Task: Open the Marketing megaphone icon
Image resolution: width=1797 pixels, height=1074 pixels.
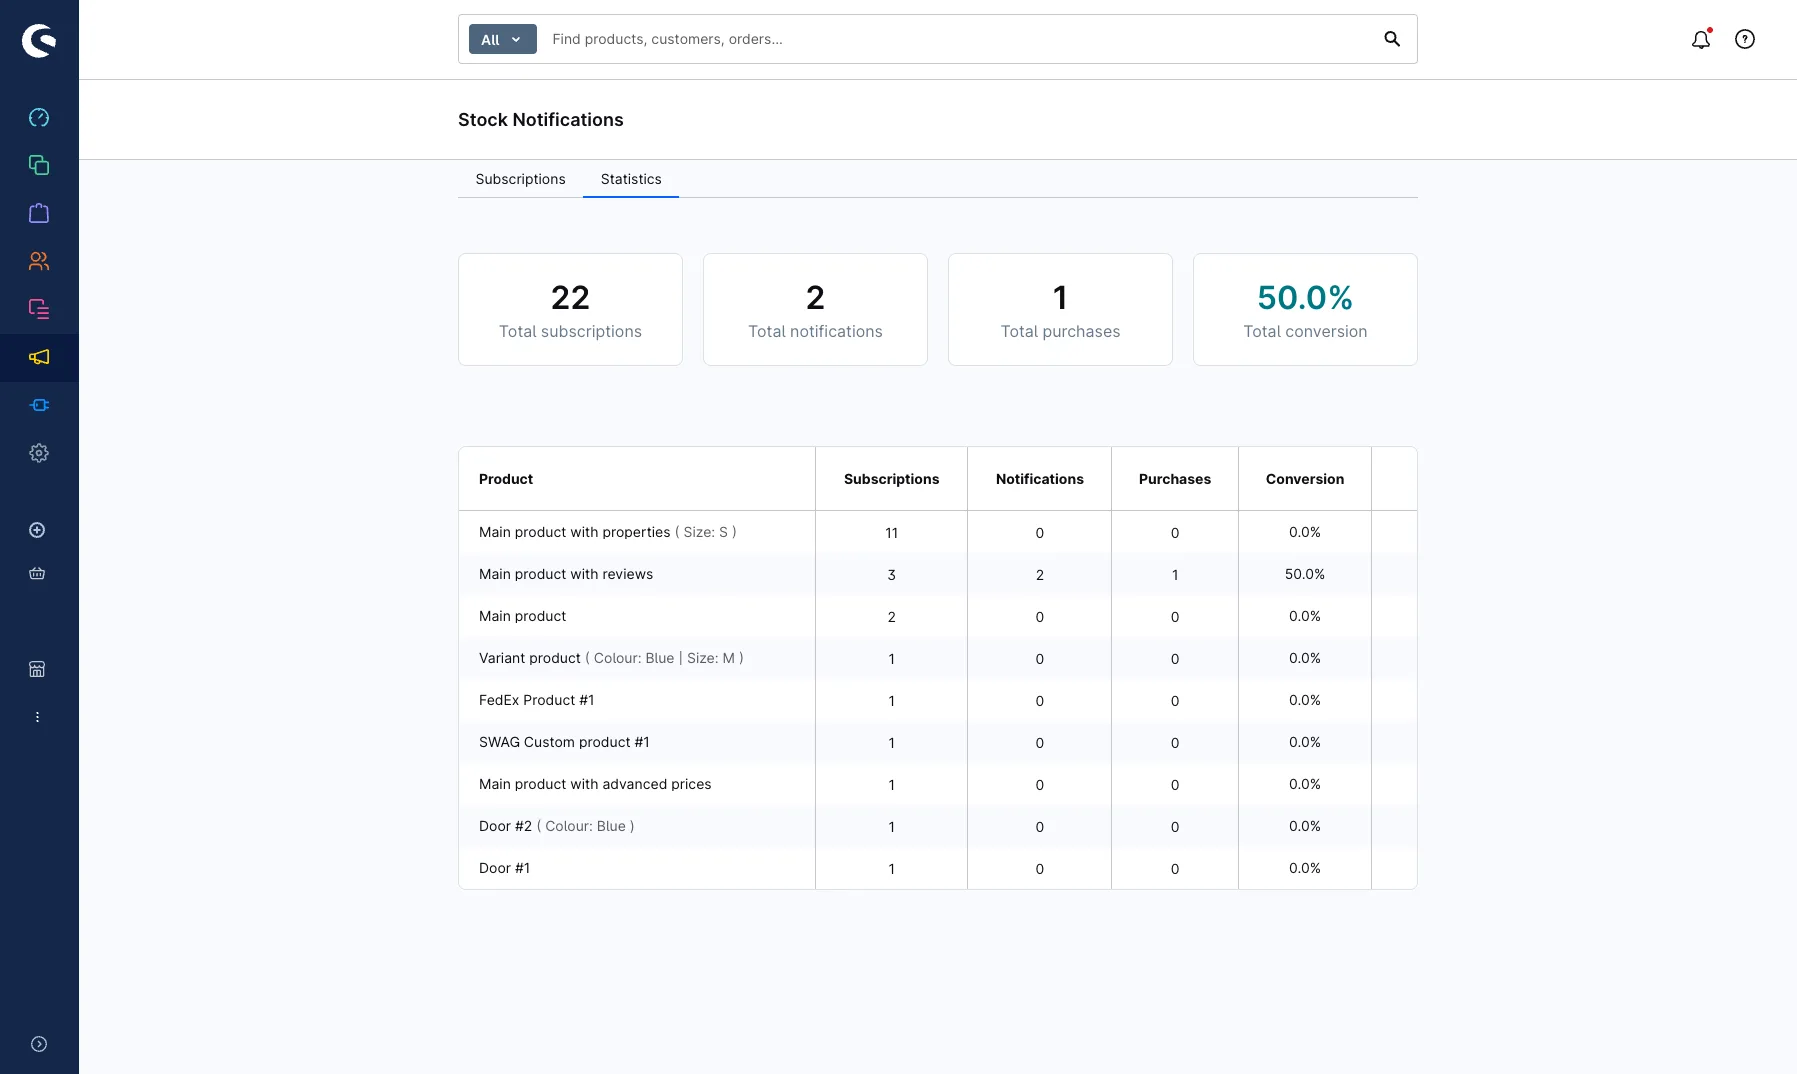Action: [39, 357]
